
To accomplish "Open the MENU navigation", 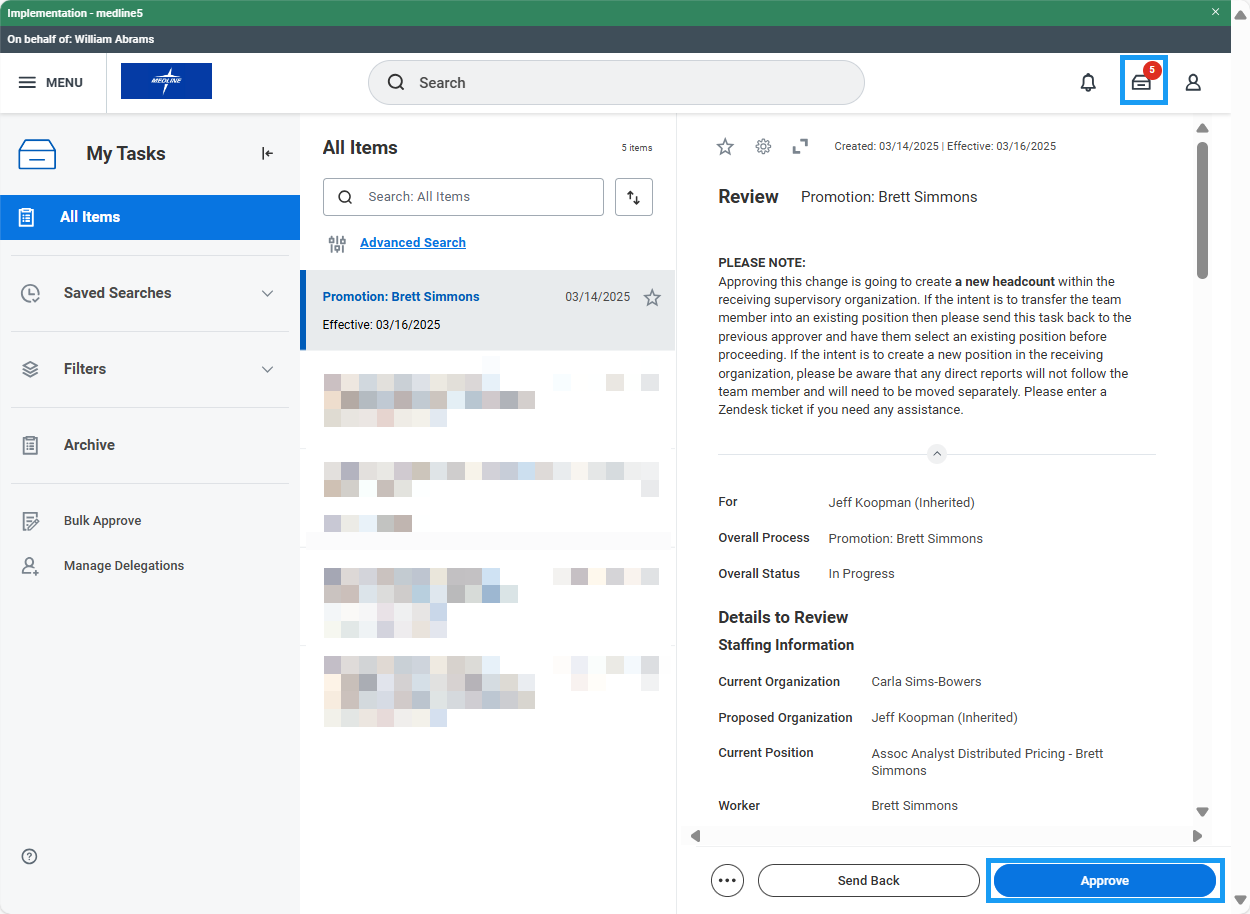I will (52, 82).
